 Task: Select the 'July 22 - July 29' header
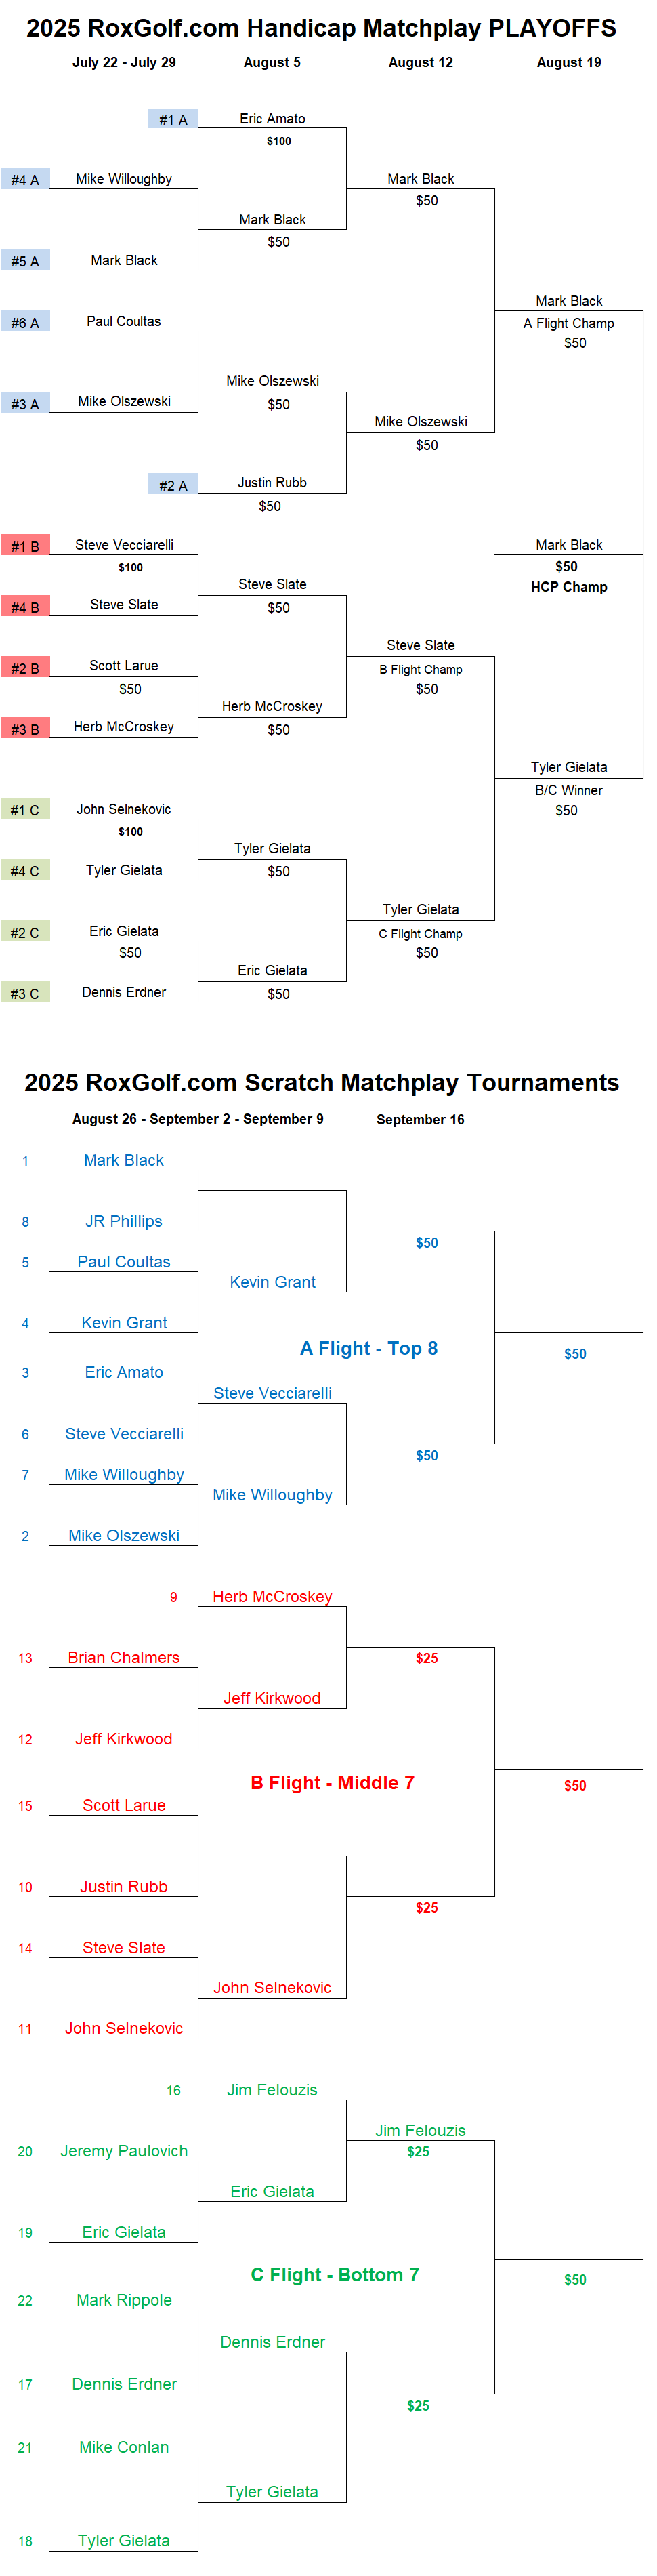point(124,62)
